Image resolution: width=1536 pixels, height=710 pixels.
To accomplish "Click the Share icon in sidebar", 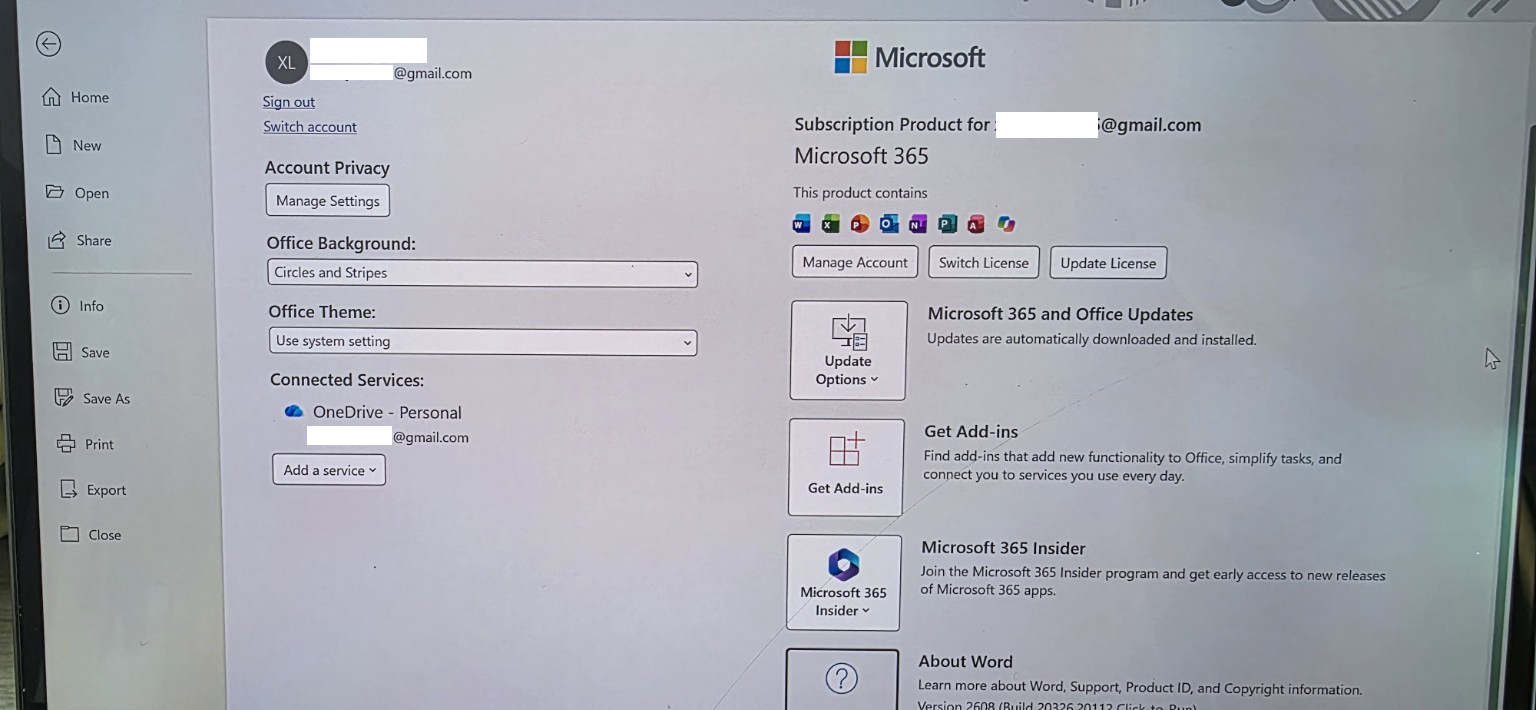I will point(58,240).
